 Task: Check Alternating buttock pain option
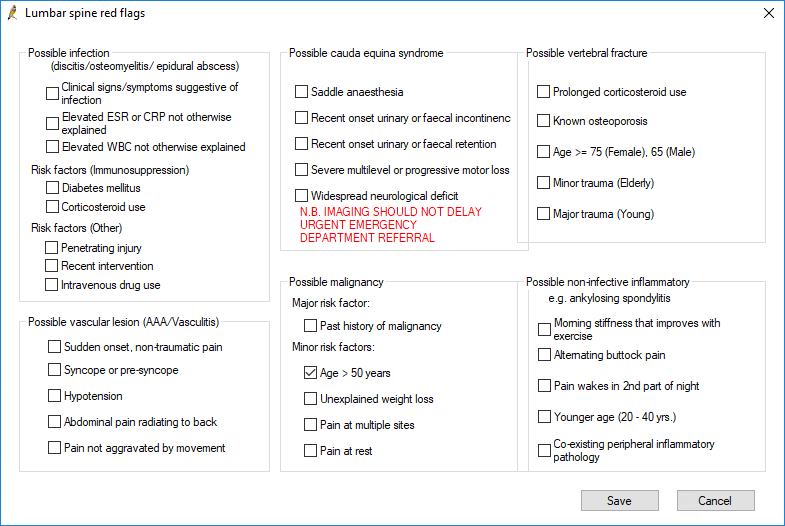(544, 355)
